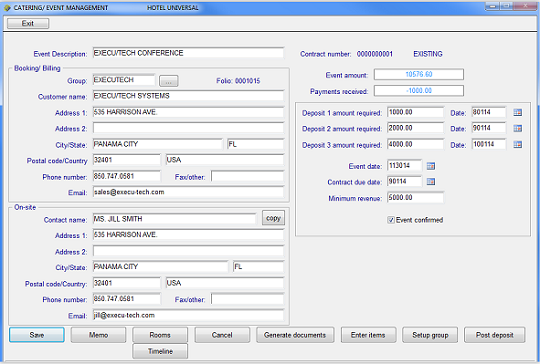Edit Deposit 2 date field 90114
540x364 pixels.
tap(489, 128)
